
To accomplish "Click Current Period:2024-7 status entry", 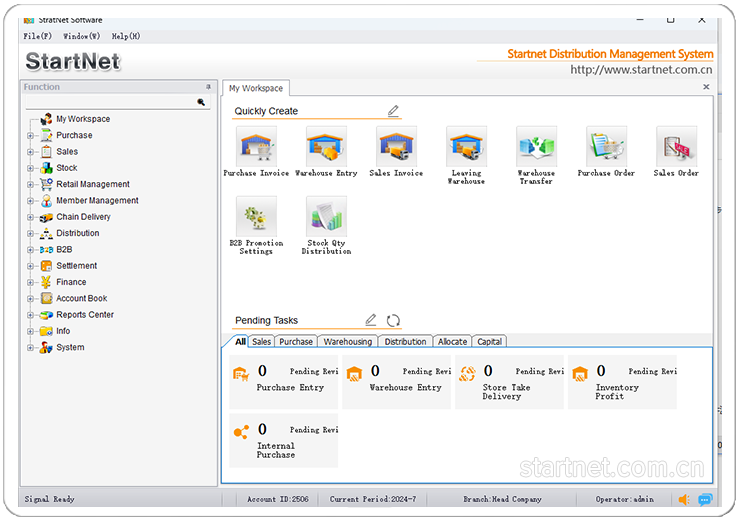I will point(373,499).
